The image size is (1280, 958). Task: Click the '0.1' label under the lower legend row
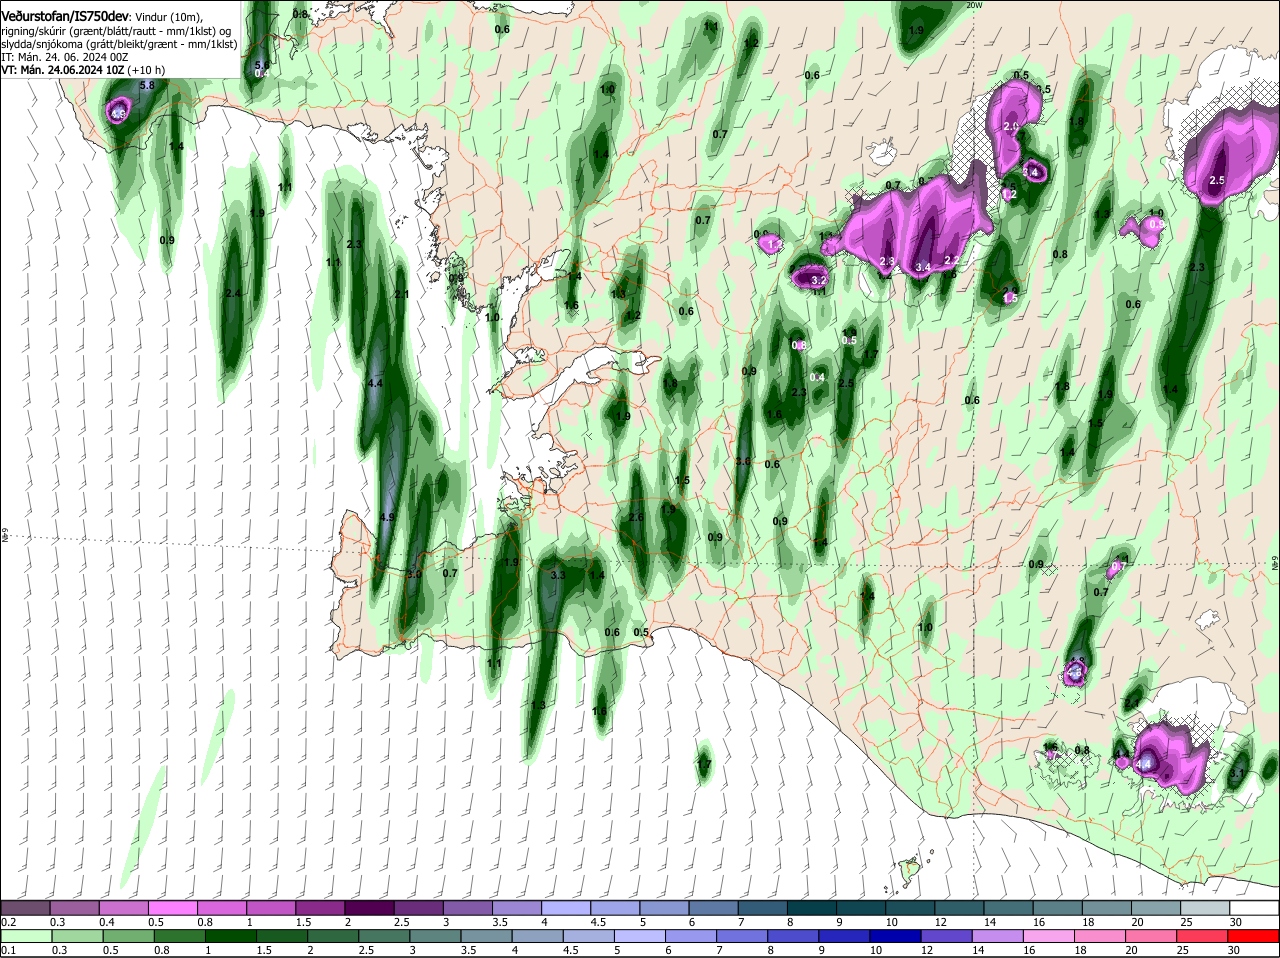point(8,950)
